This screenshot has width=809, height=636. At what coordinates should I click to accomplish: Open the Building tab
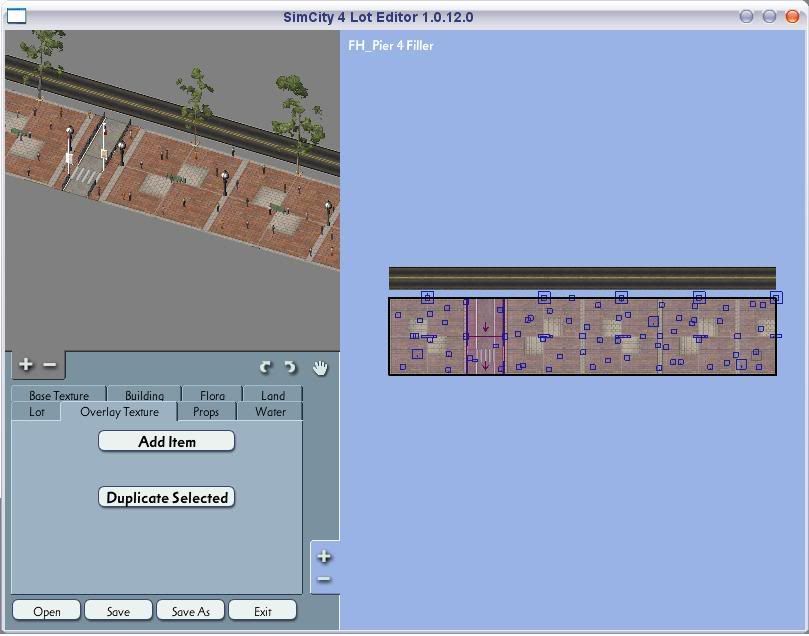(x=144, y=395)
